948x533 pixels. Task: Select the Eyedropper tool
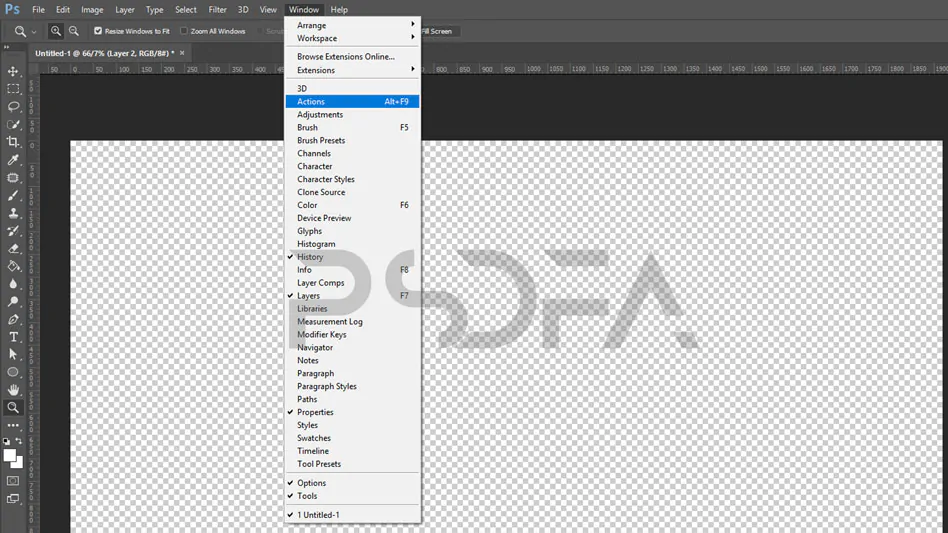coord(13,160)
